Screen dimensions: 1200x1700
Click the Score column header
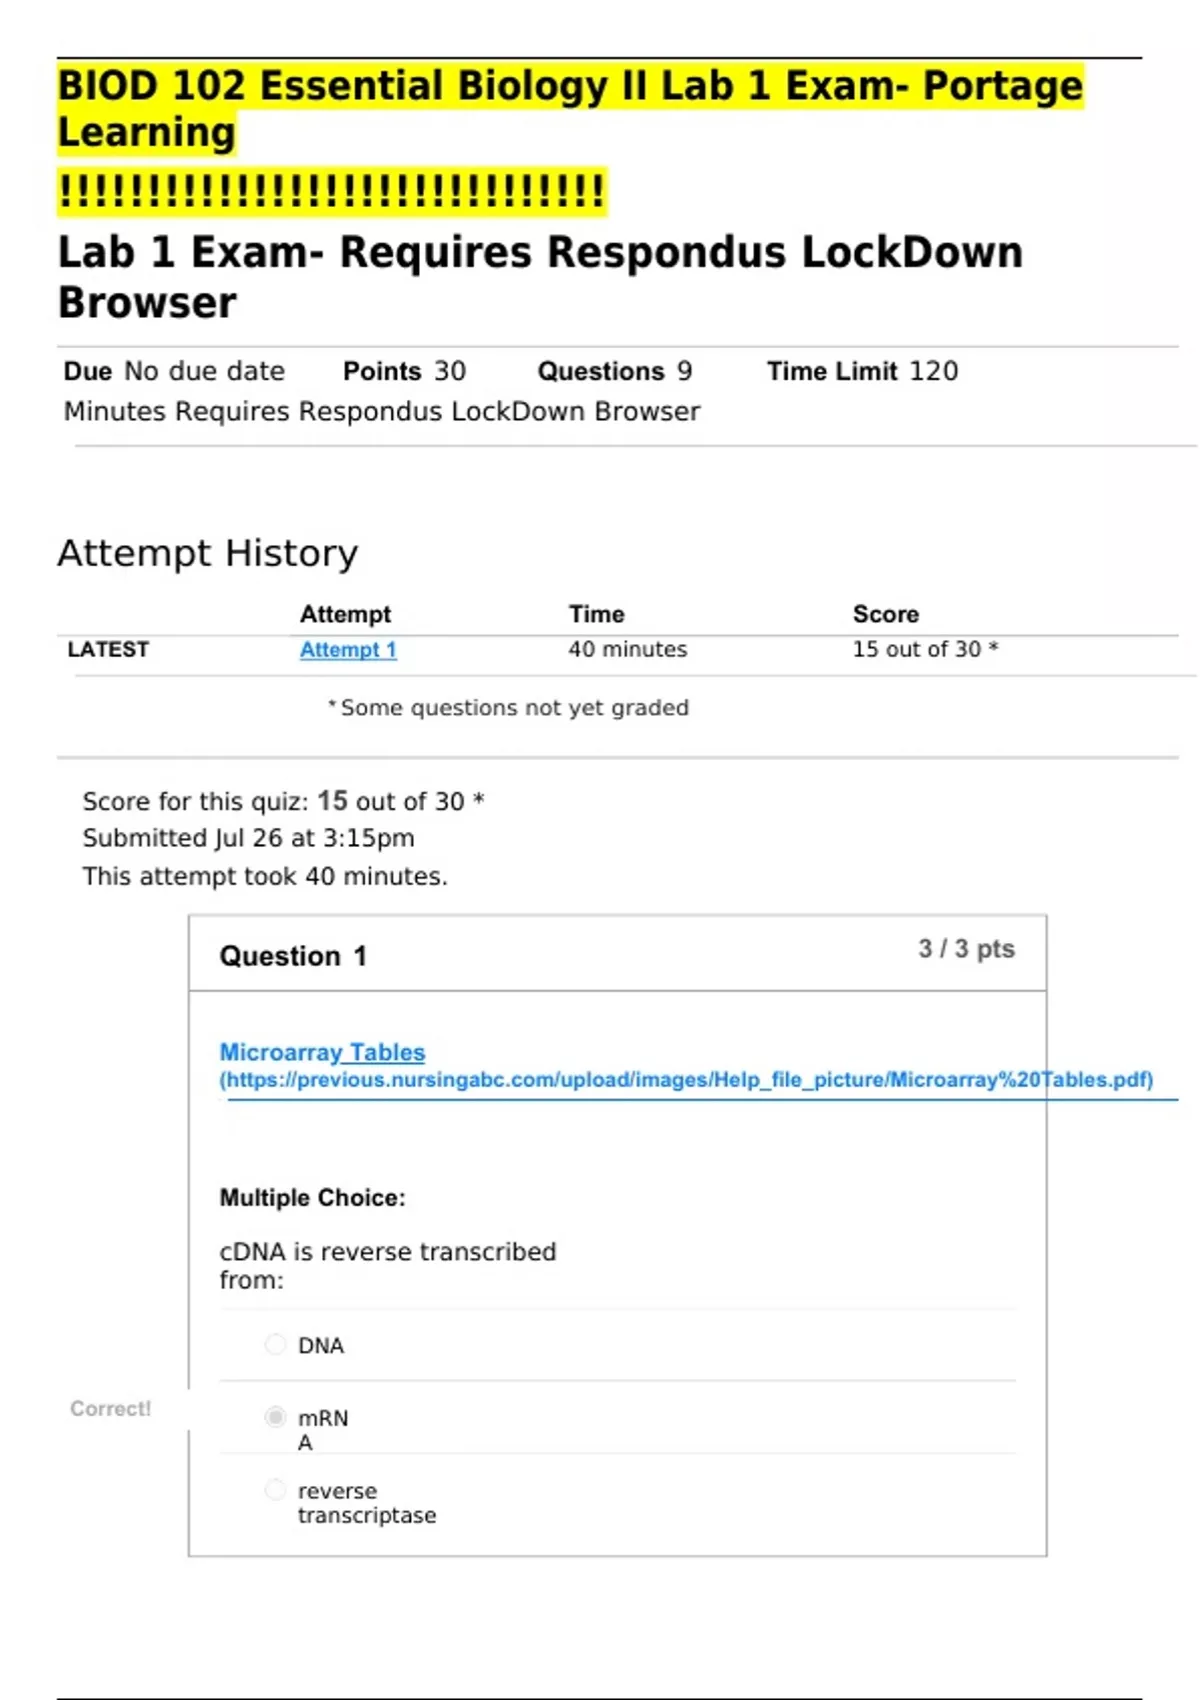click(885, 614)
